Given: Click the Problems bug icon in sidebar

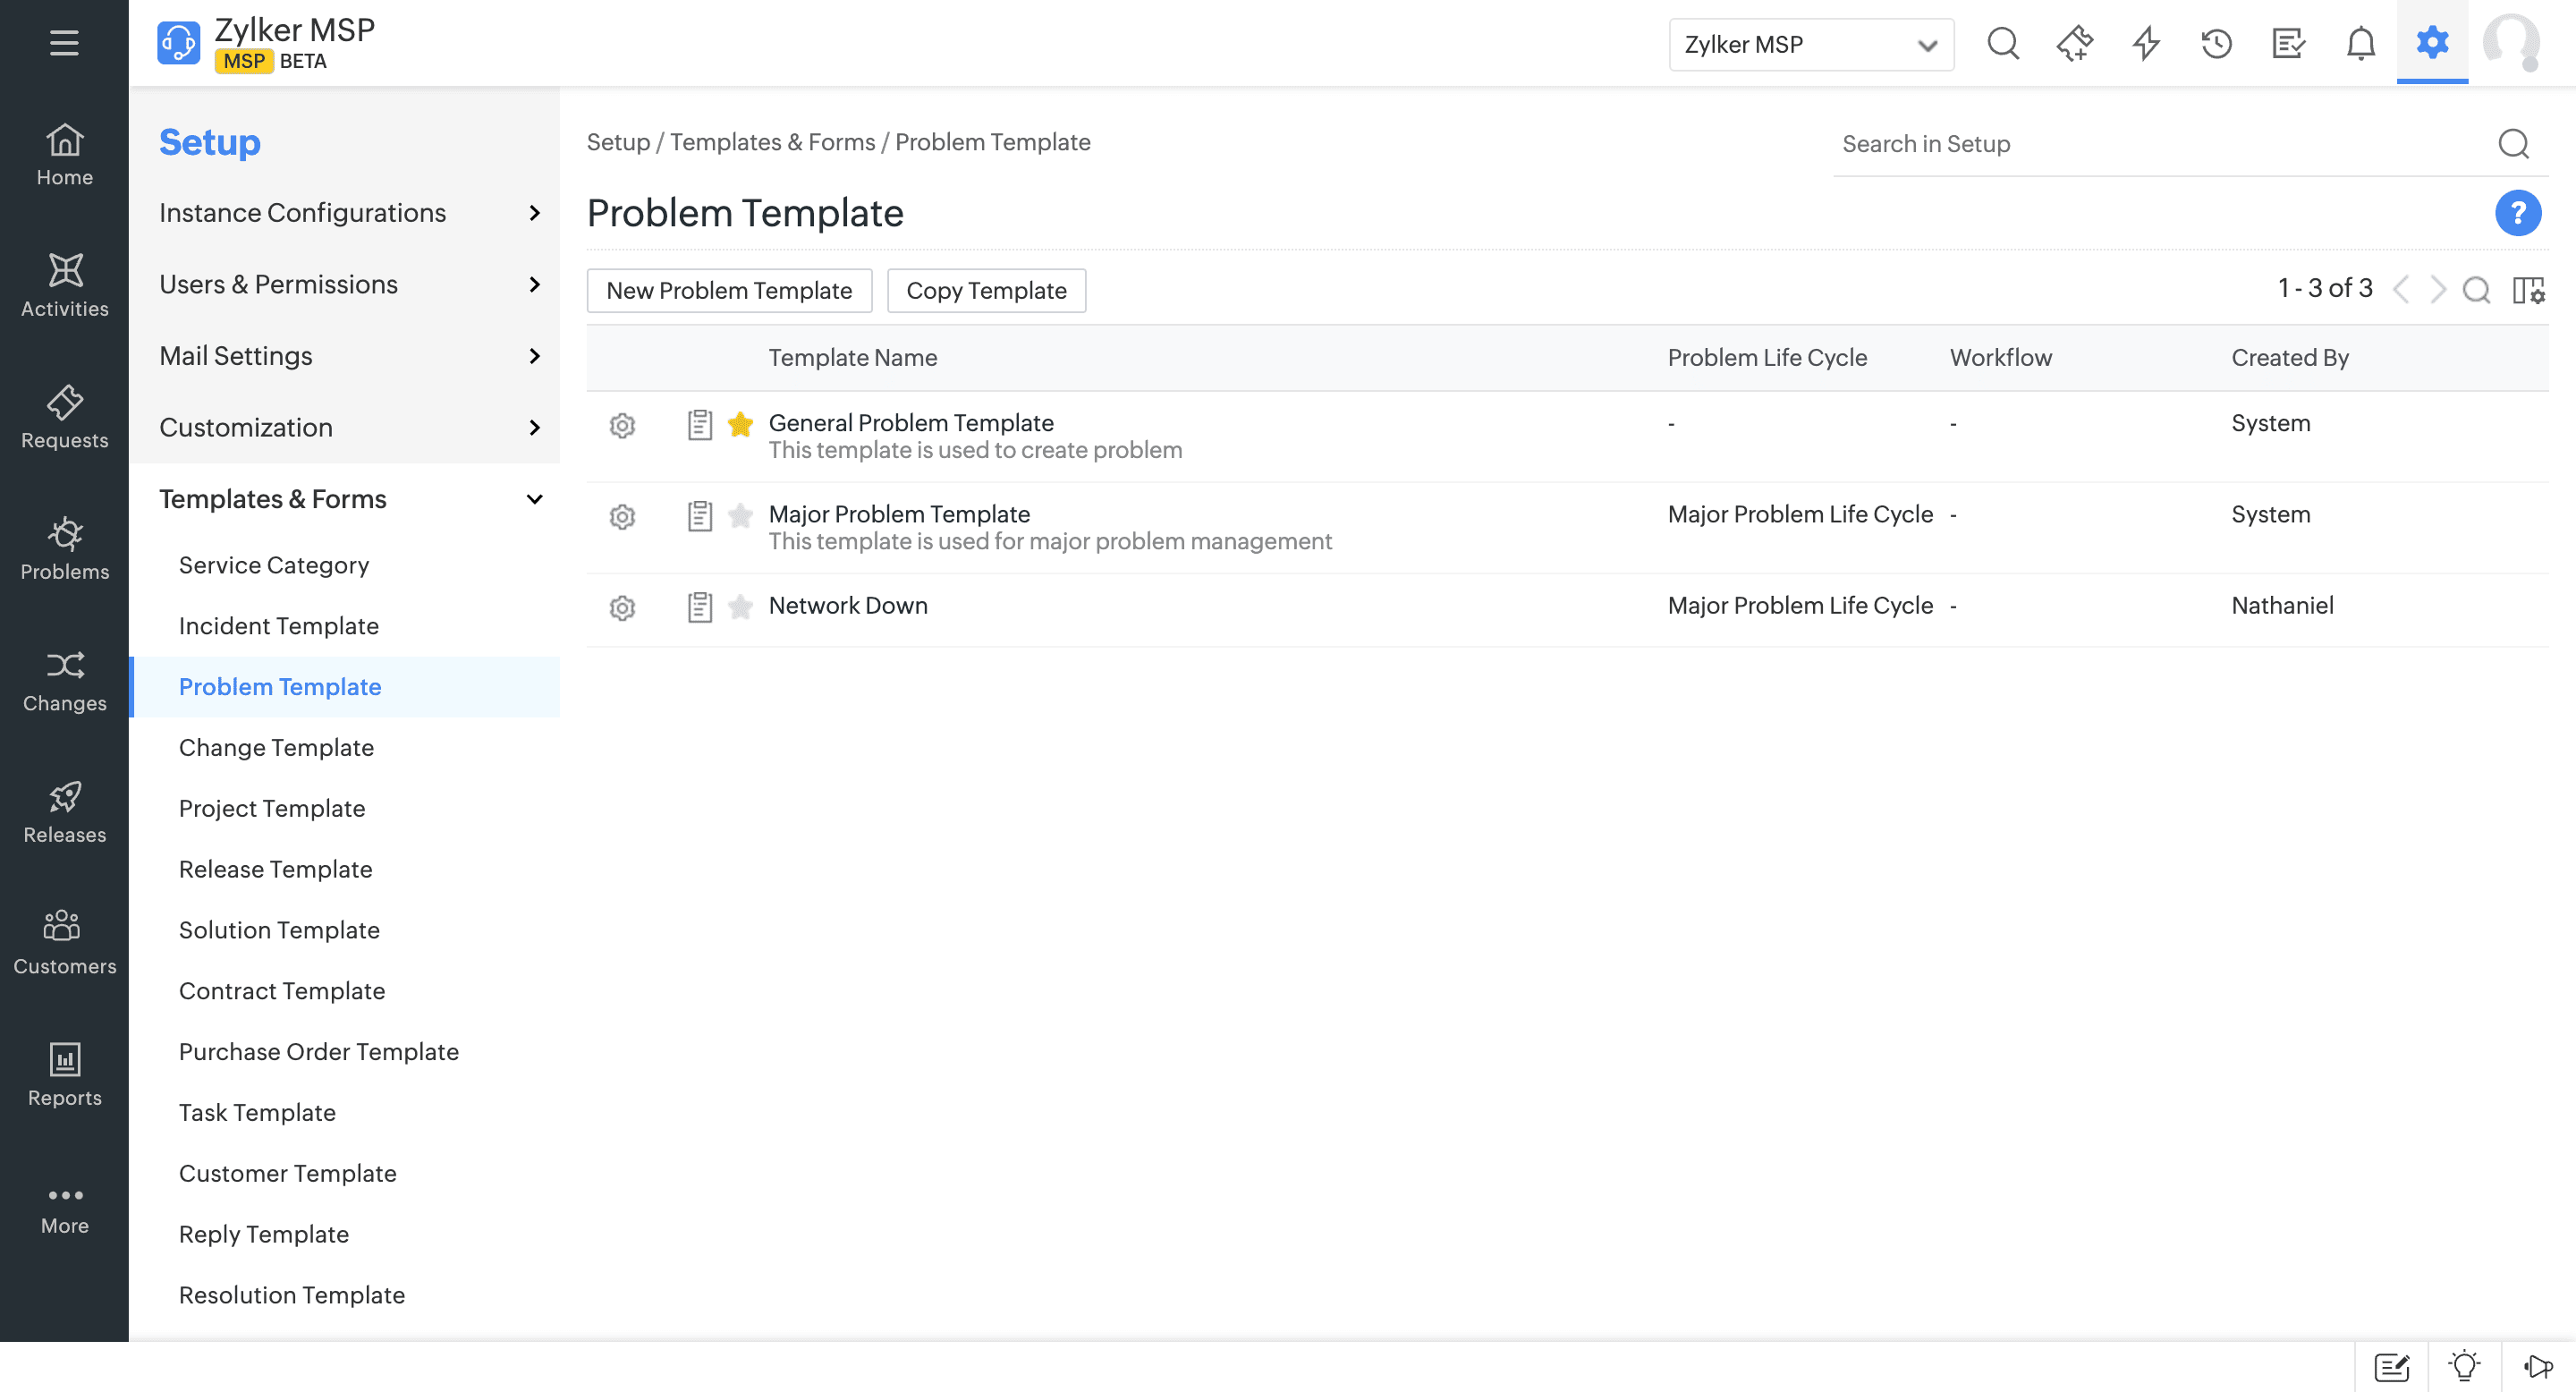Looking at the screenshot, I should 64,548.
